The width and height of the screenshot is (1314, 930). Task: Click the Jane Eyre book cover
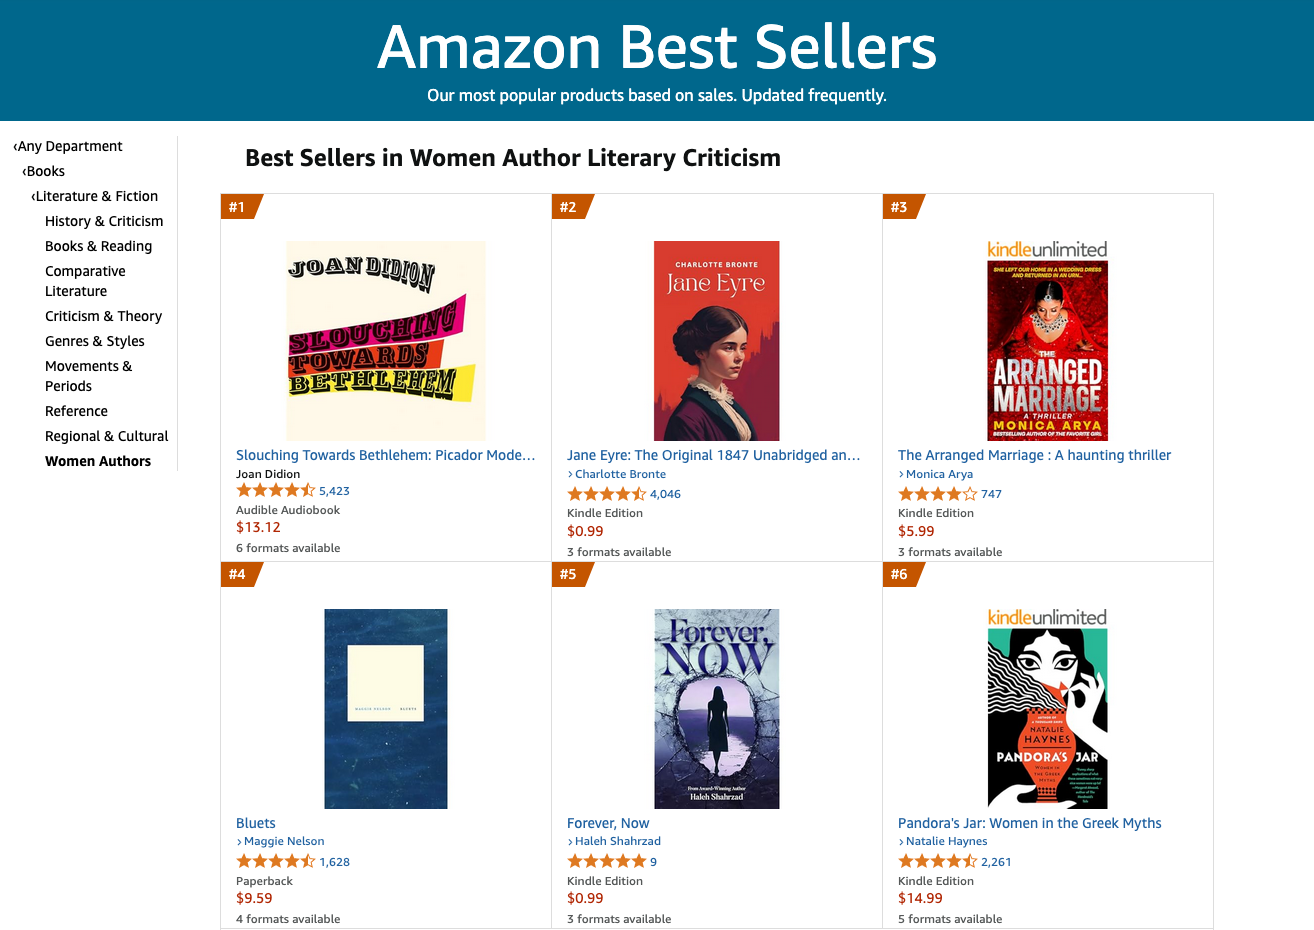(716, 340)
